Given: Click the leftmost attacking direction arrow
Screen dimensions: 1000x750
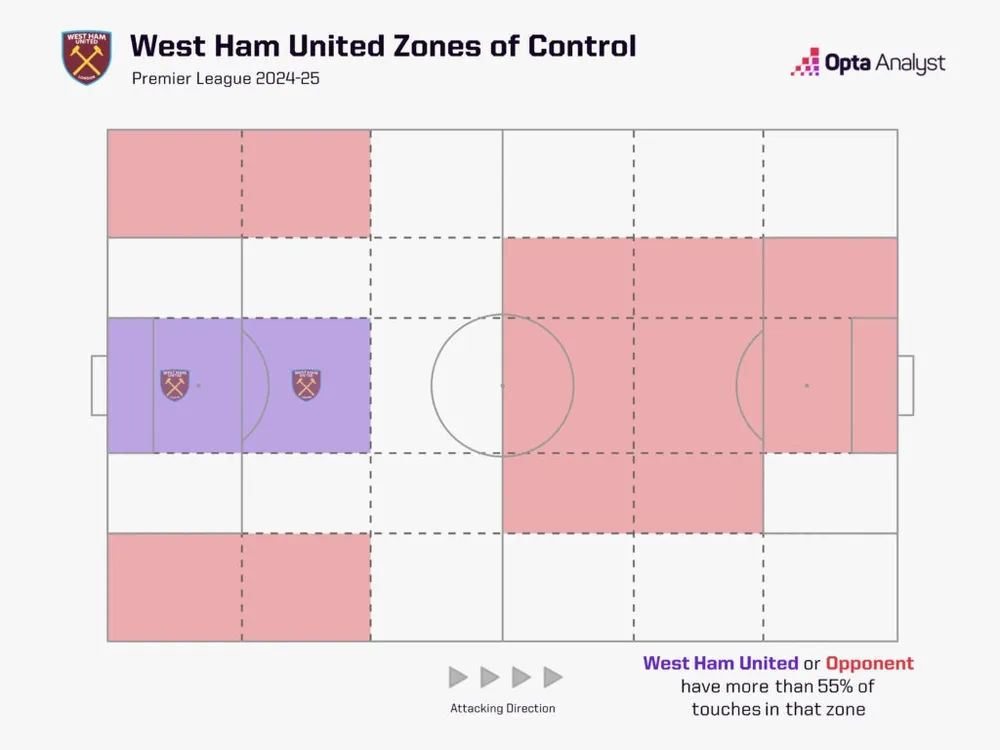Looking at the screenshot, I should [458, 677].
